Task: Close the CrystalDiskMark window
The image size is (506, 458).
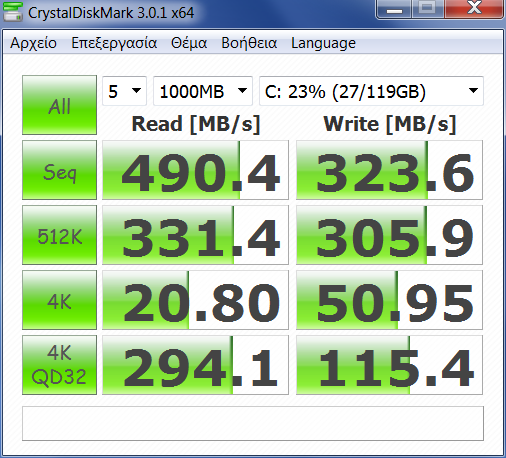Action: [x=474, y=9]
